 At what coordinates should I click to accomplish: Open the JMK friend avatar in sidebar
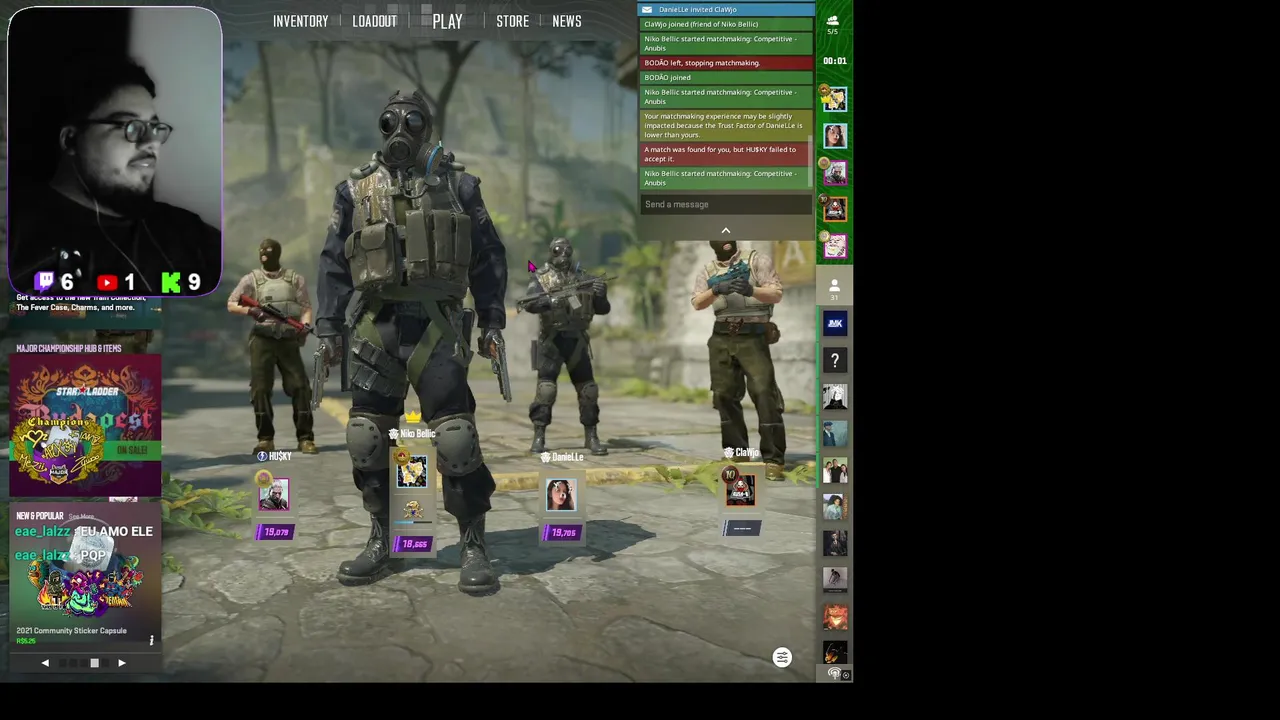click(x=835, y=323)
